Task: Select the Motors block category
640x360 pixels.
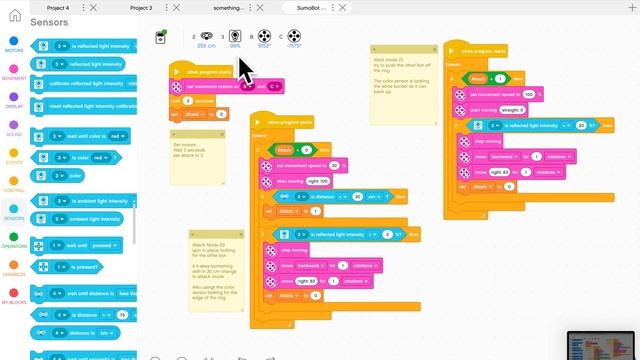Action: [x=14, y=44]
